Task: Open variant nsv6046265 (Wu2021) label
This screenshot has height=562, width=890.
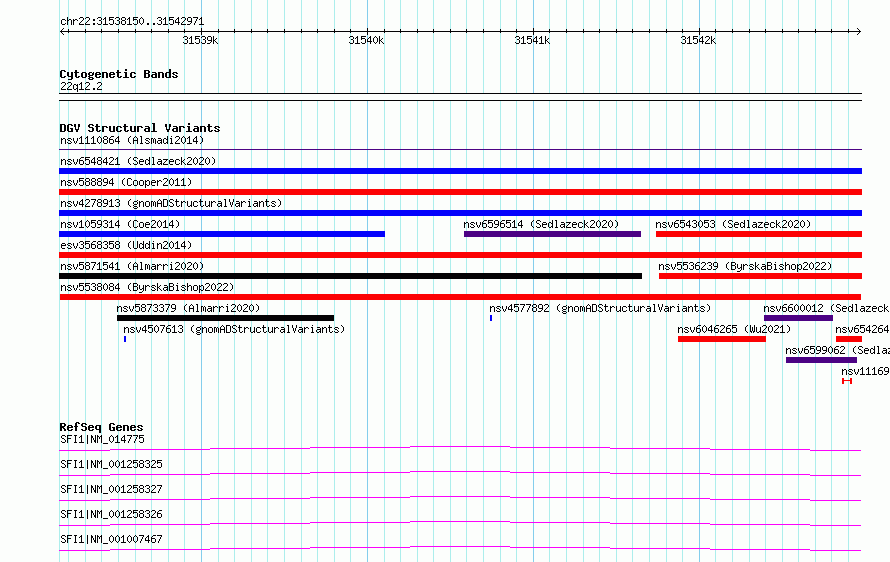Action: click(x=734, y=329)
